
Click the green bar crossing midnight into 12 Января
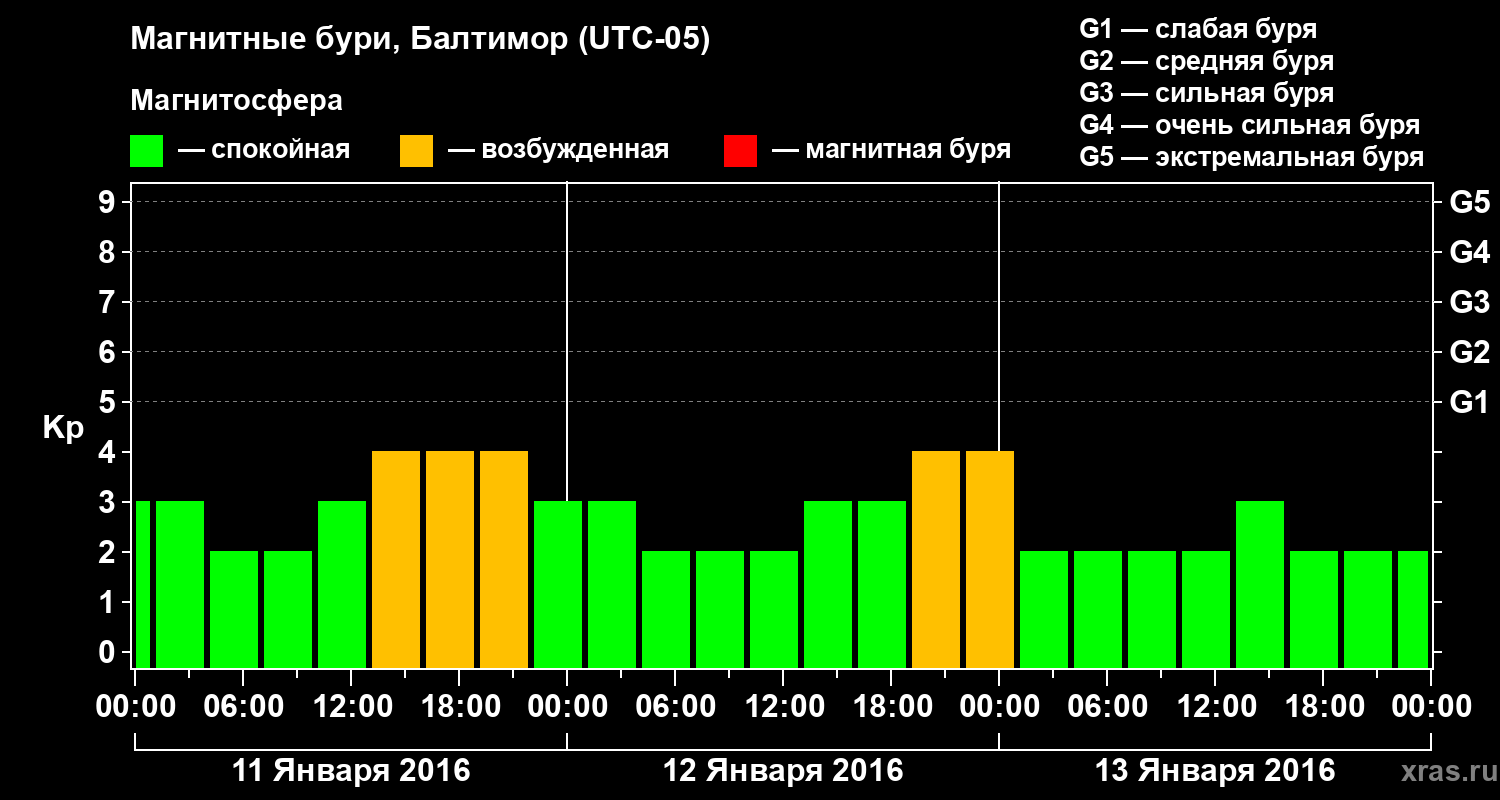coord(558,584)
